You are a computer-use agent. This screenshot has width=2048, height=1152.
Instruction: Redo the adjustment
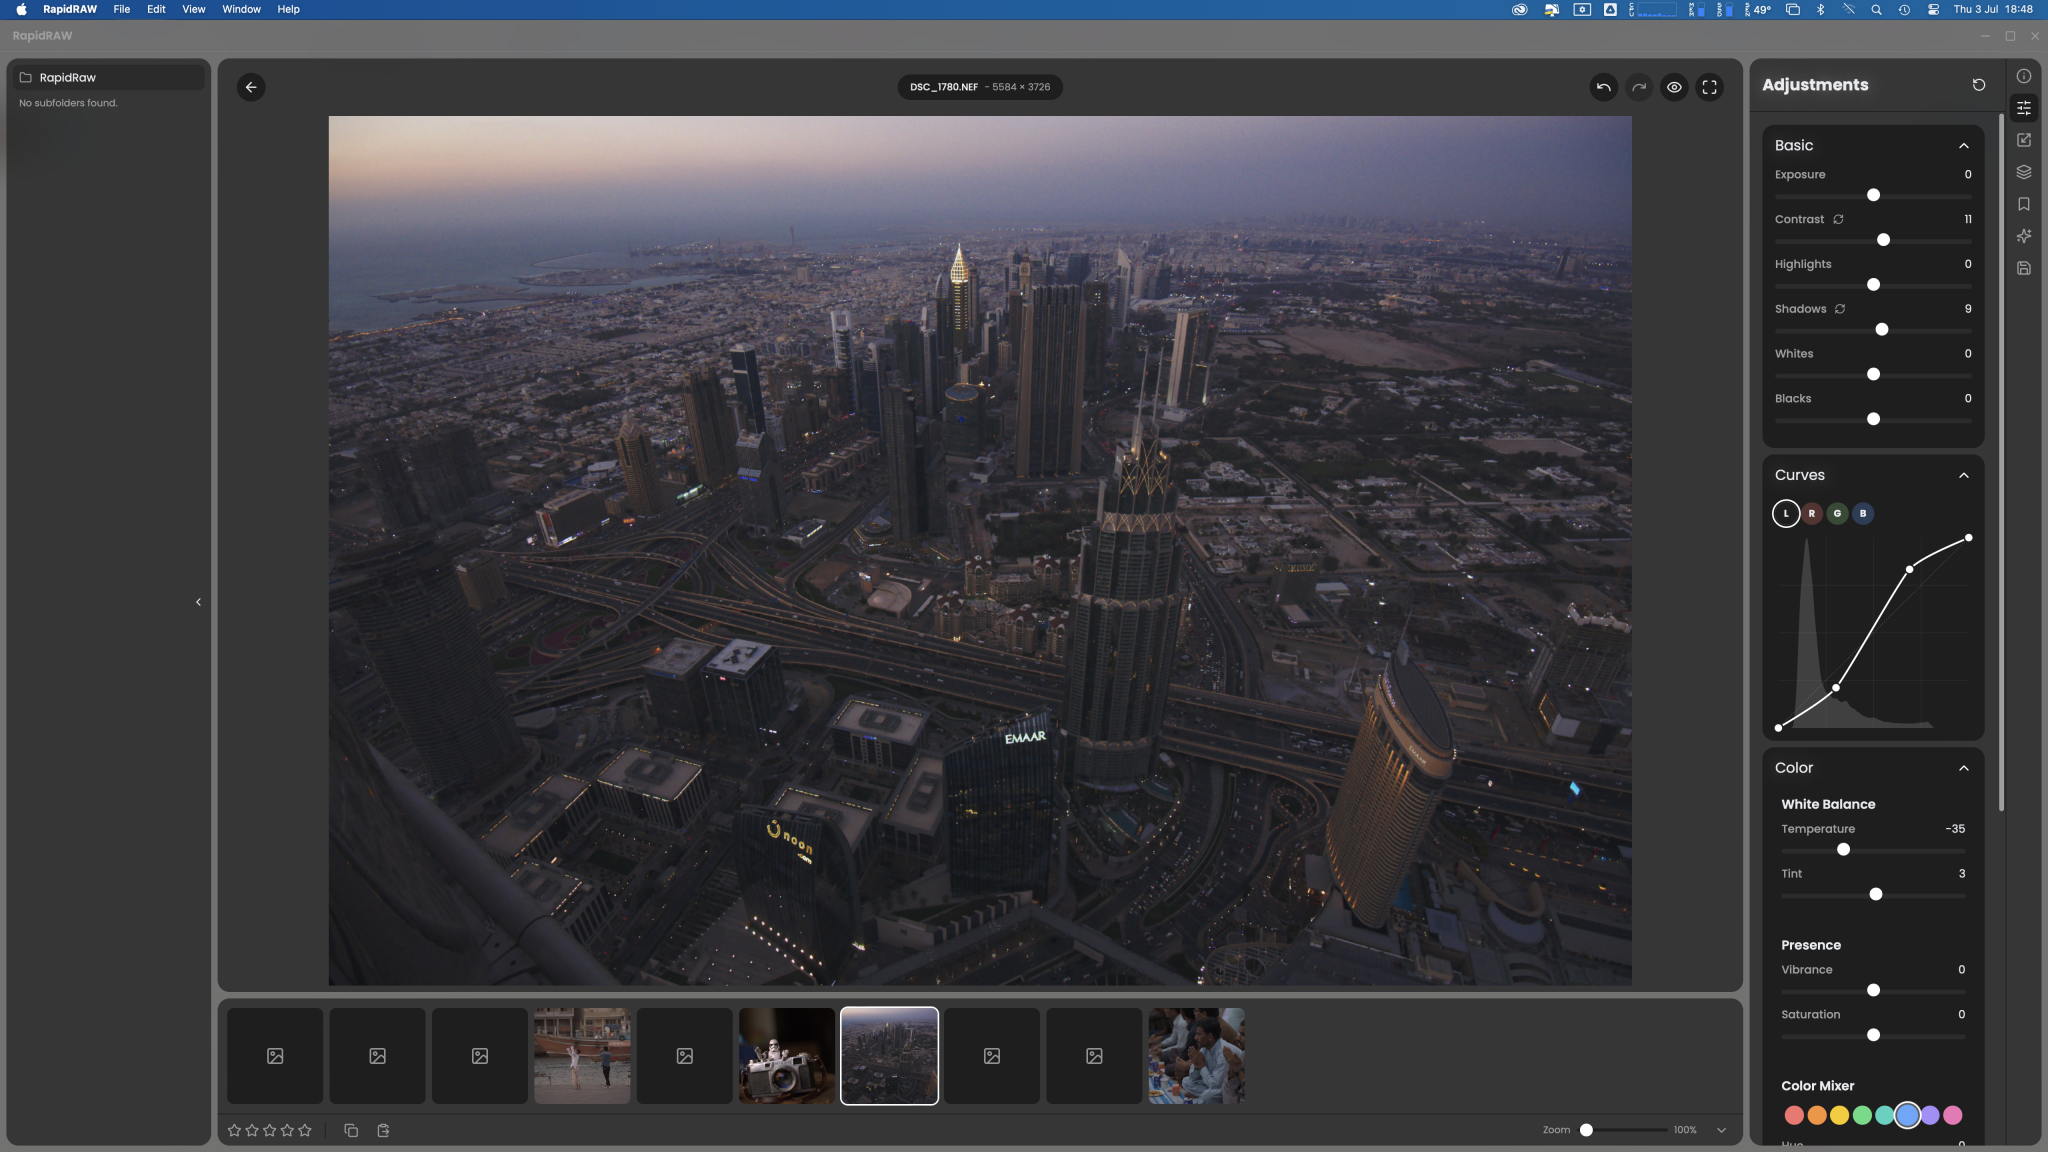1639,87
